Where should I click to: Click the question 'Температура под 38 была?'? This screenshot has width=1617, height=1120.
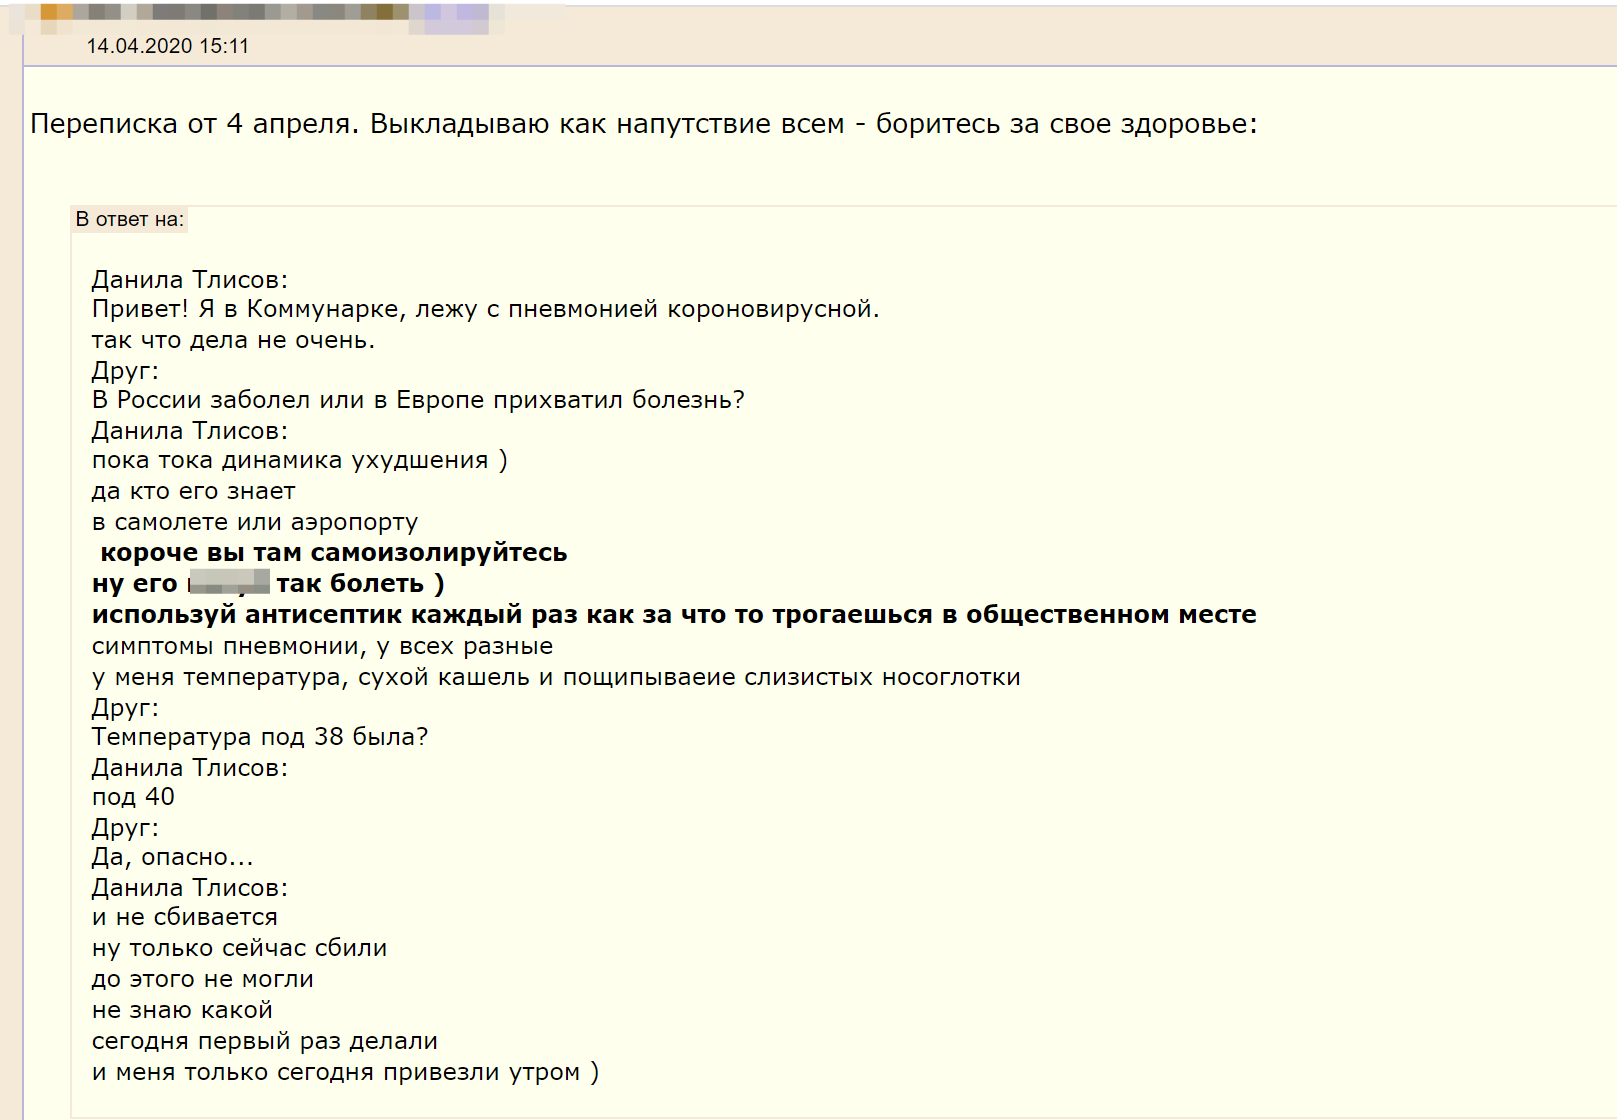click(259, 737)
